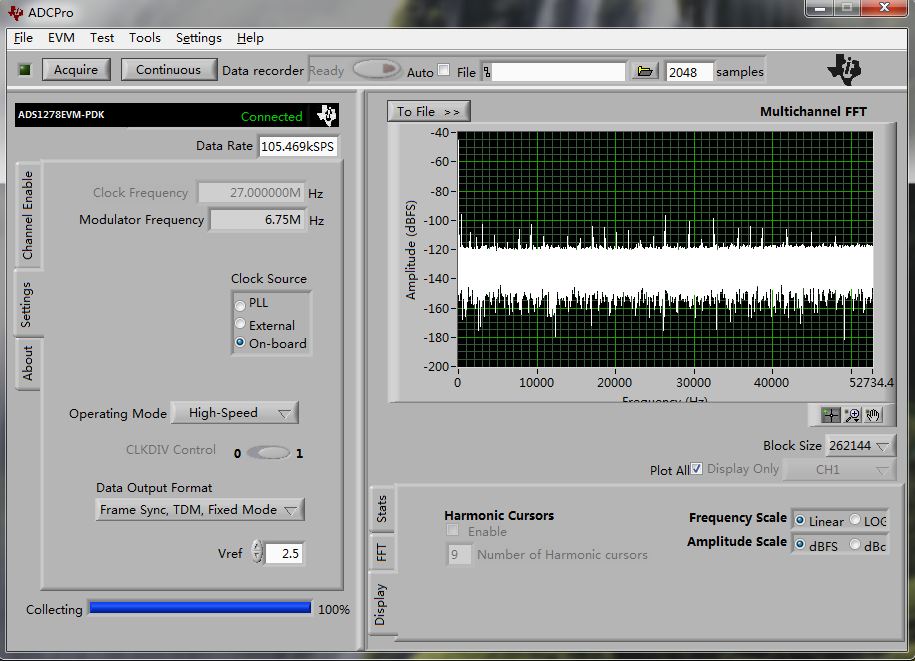This screenshot has height=661, width=915.
Task: Select PLL clock source
Action: click(240, 305)
